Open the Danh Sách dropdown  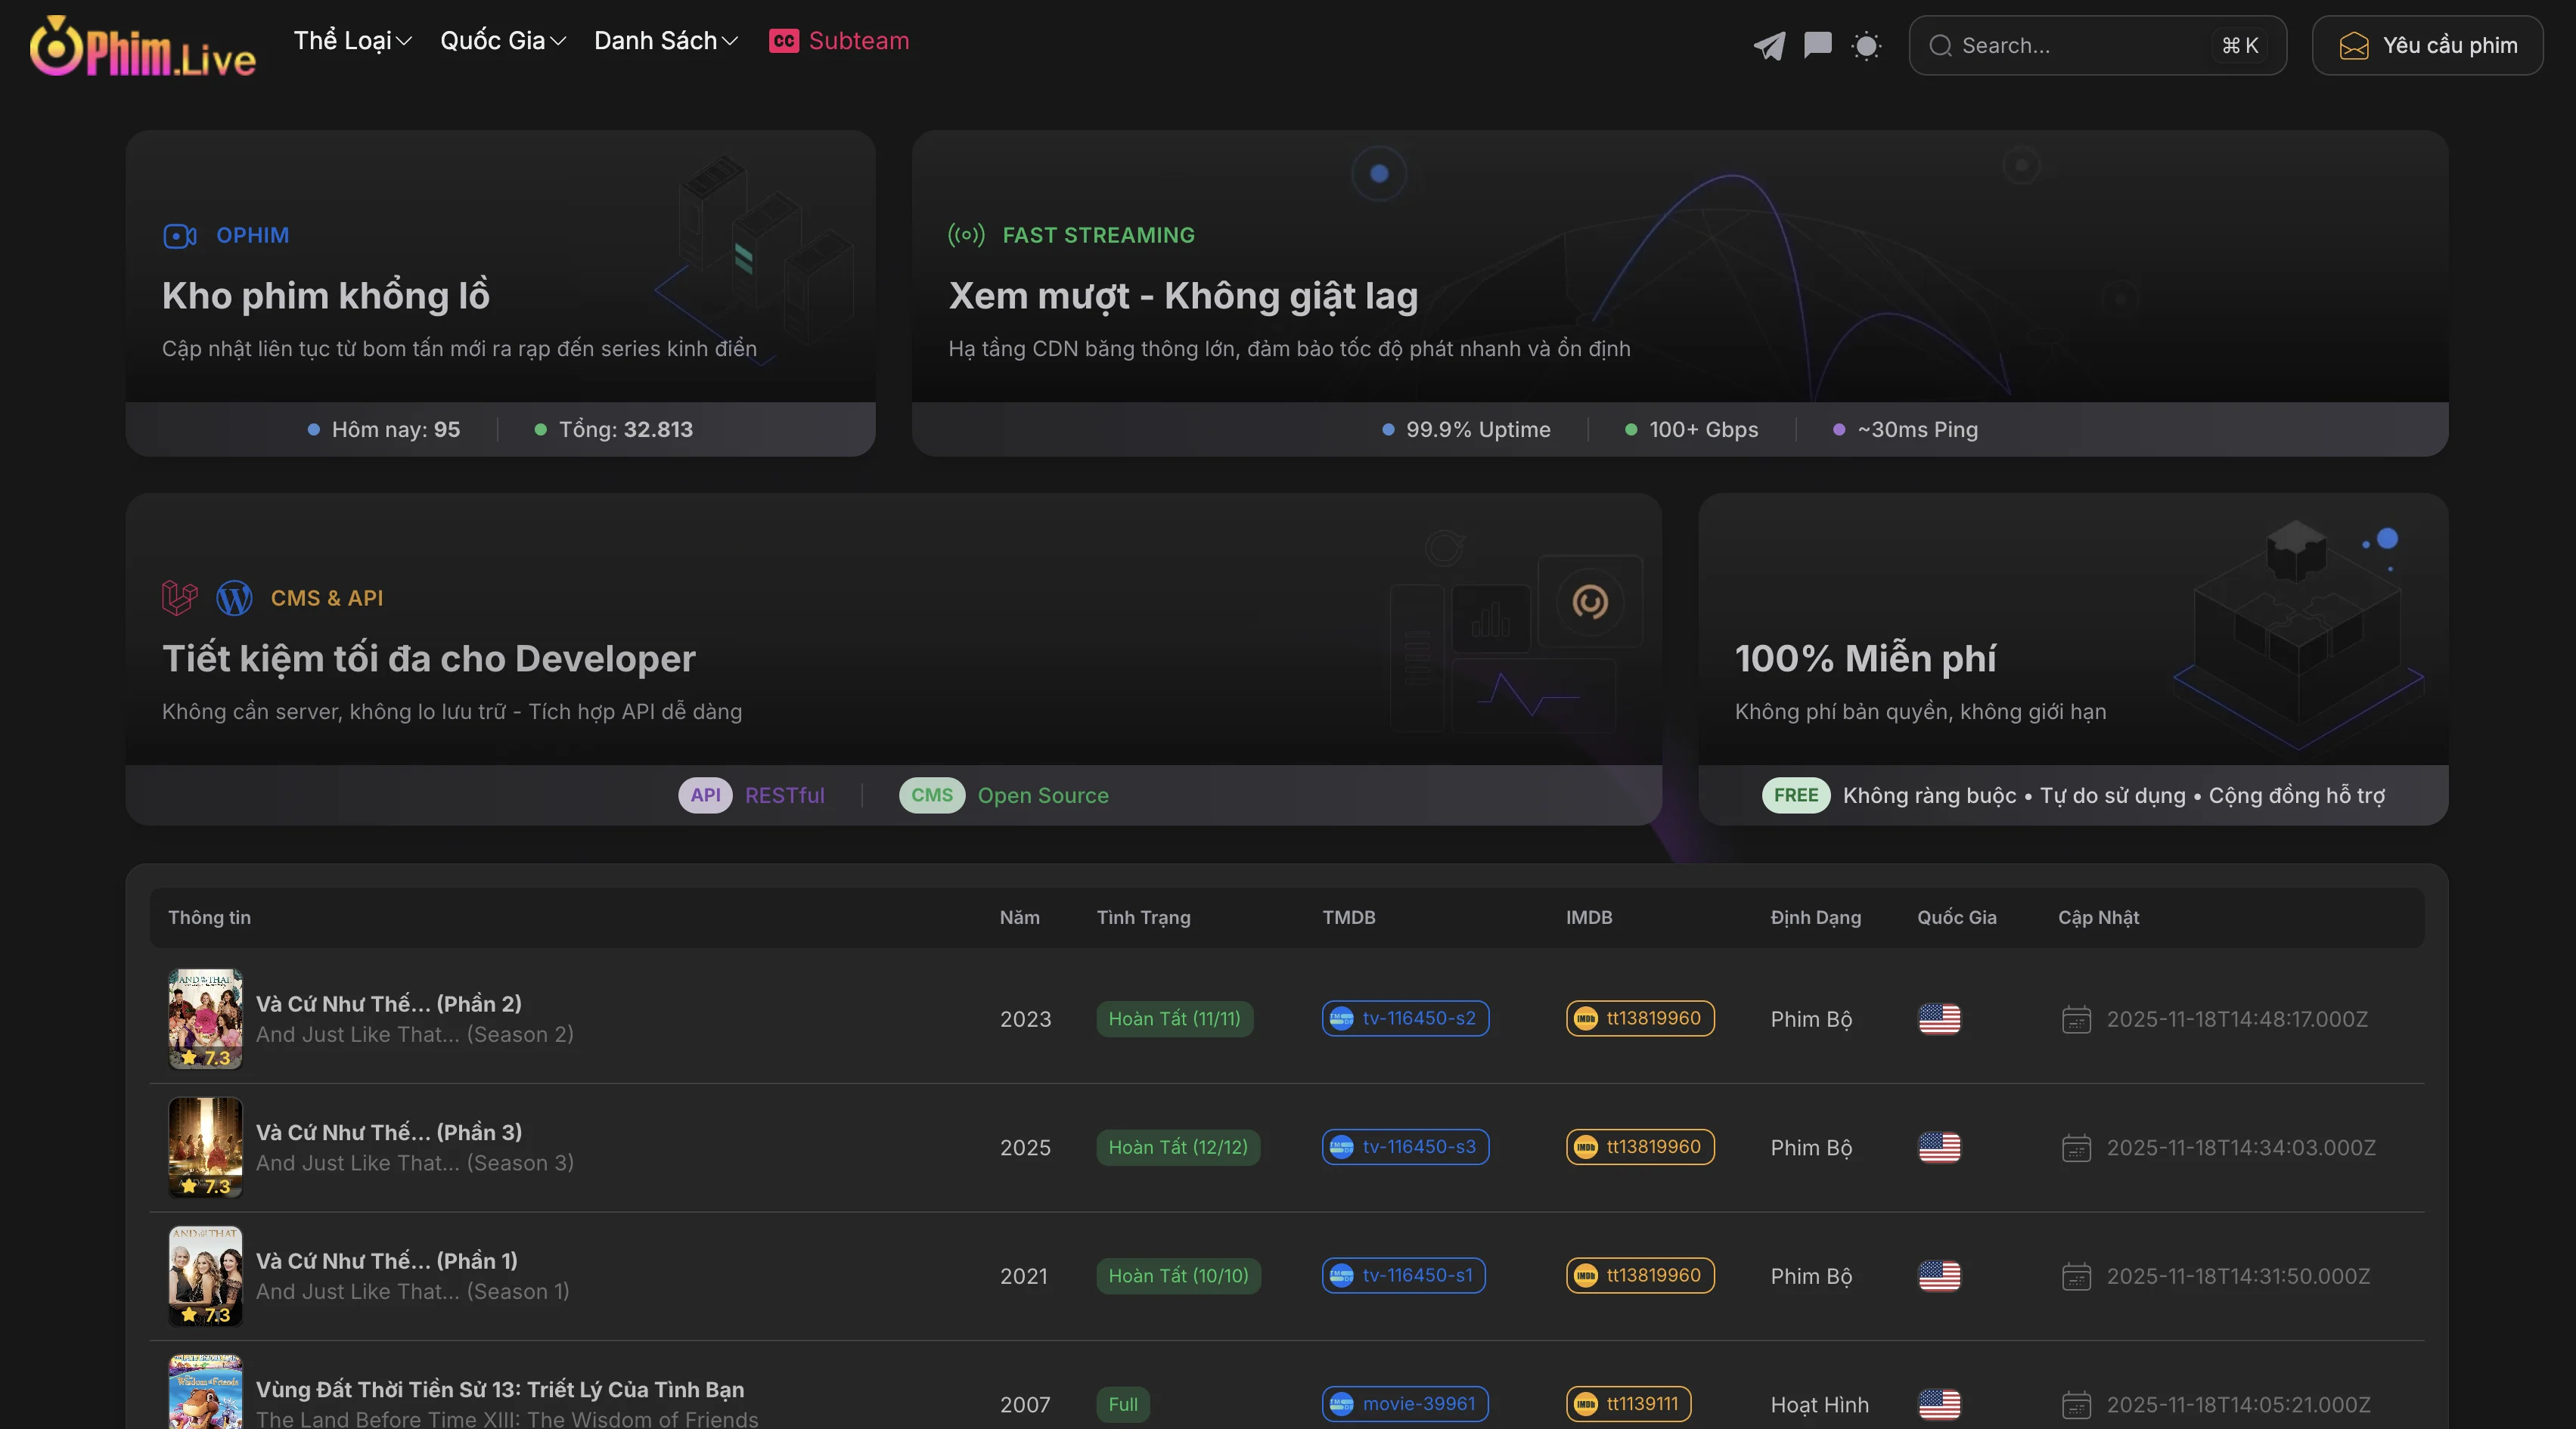click(665, 41)
